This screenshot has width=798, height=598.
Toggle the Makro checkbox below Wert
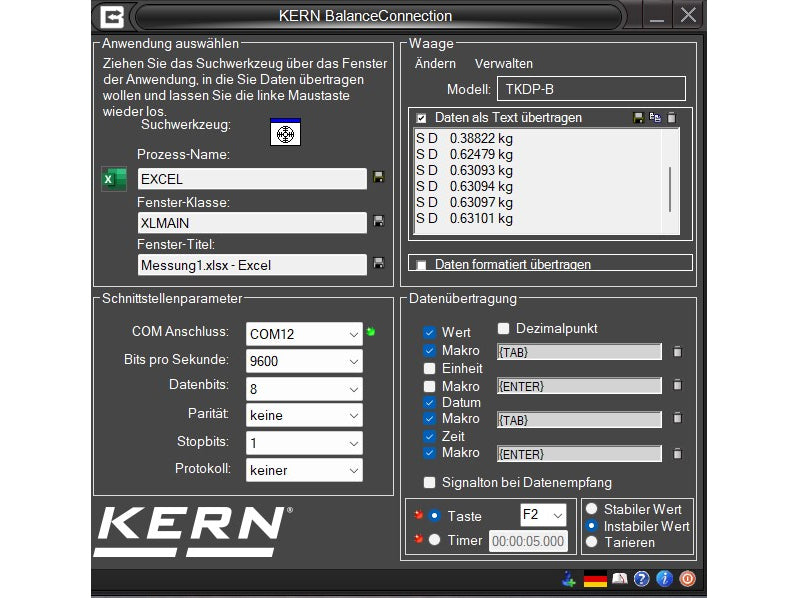(430, 351)
